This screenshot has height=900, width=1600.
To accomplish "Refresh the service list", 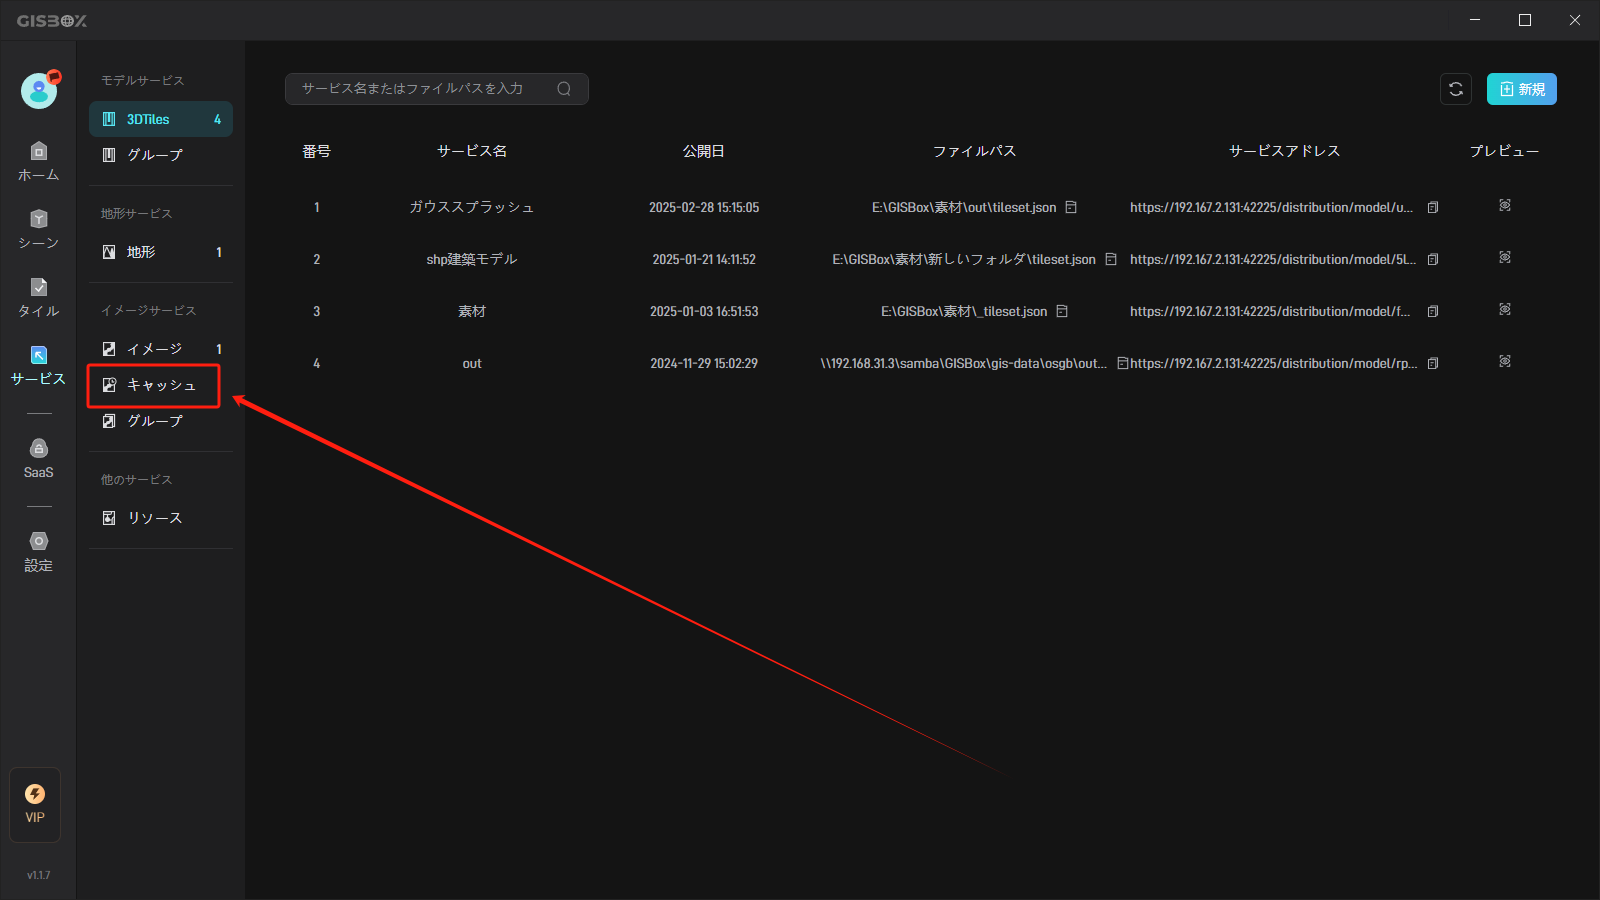I will click(x=1456, y=89).
